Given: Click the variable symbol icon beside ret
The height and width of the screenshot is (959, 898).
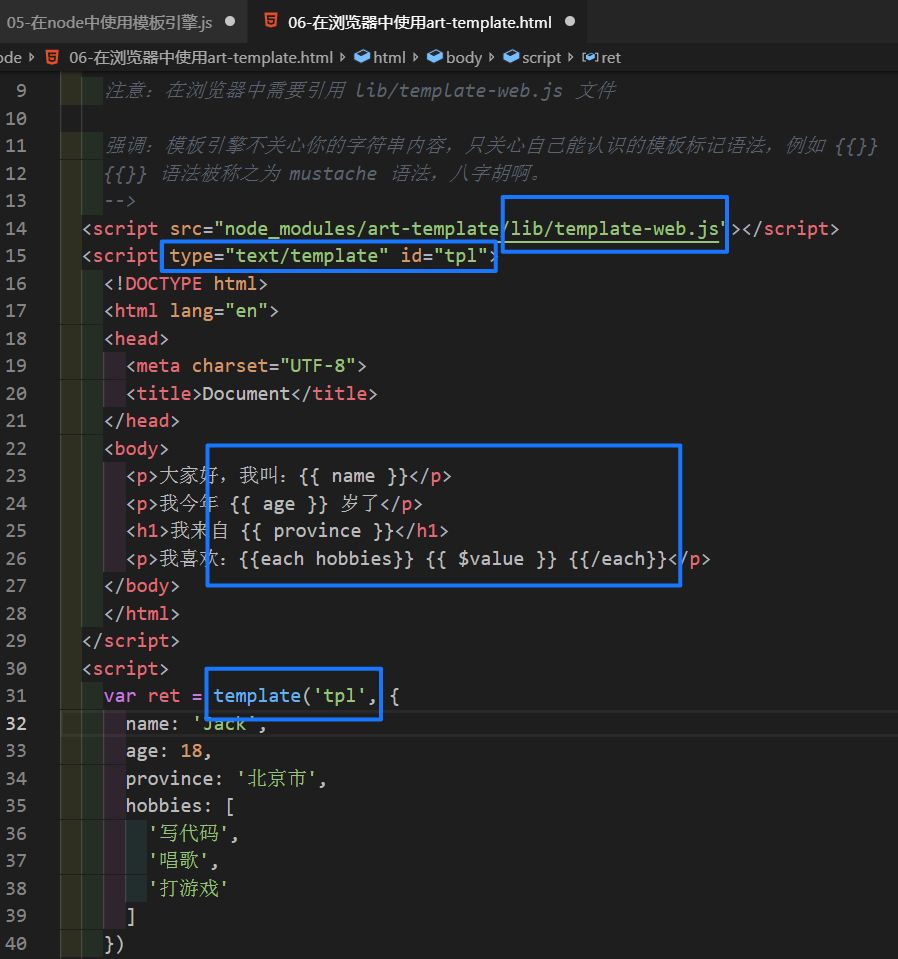Looking at the screenshot, I should click(590, 57).
